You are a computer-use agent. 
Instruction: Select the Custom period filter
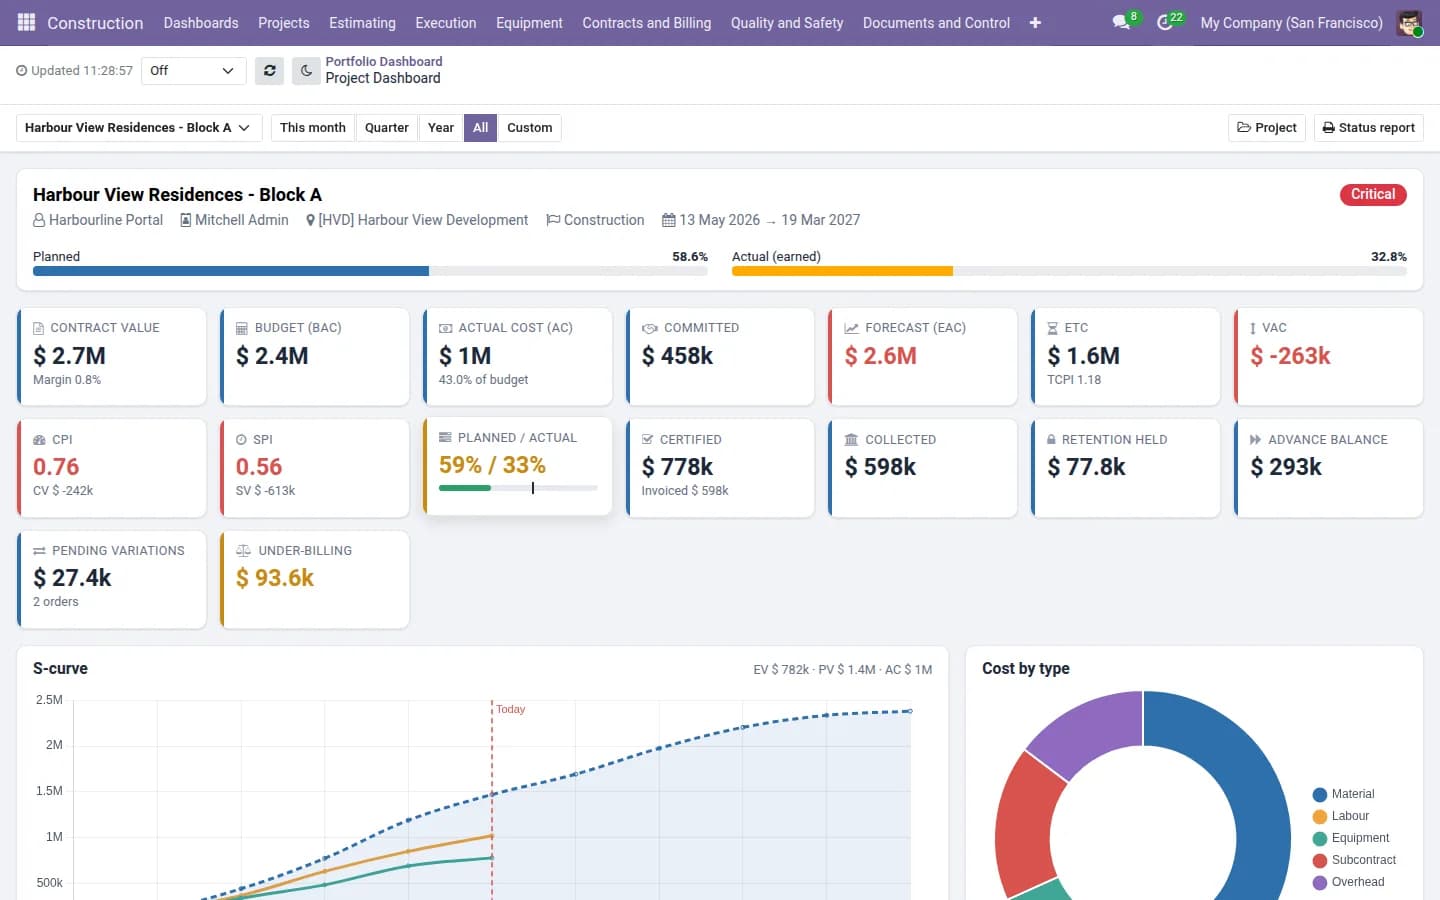[529, 128]
